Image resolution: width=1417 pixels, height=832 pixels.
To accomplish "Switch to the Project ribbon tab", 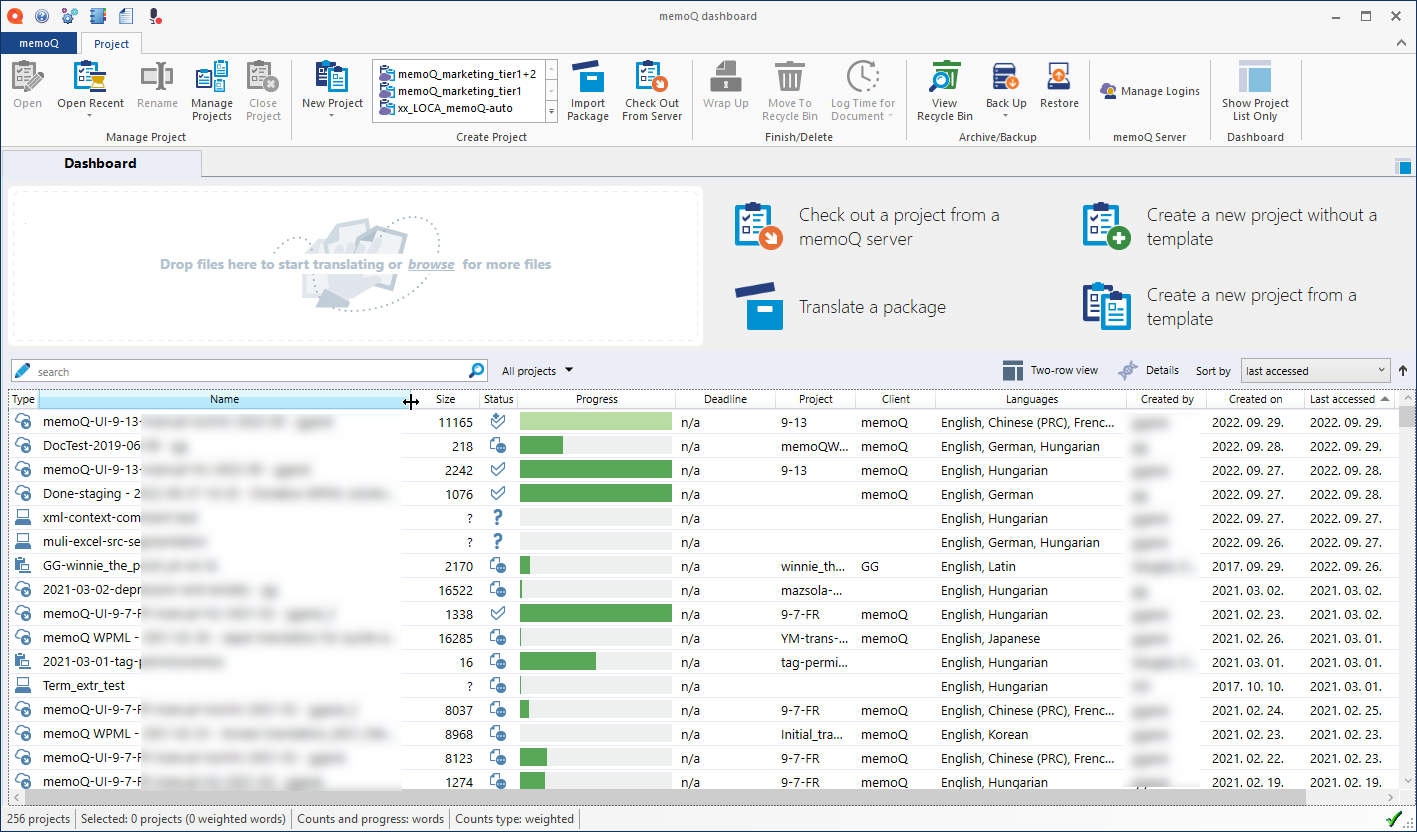I will click(x=110, y=43).
